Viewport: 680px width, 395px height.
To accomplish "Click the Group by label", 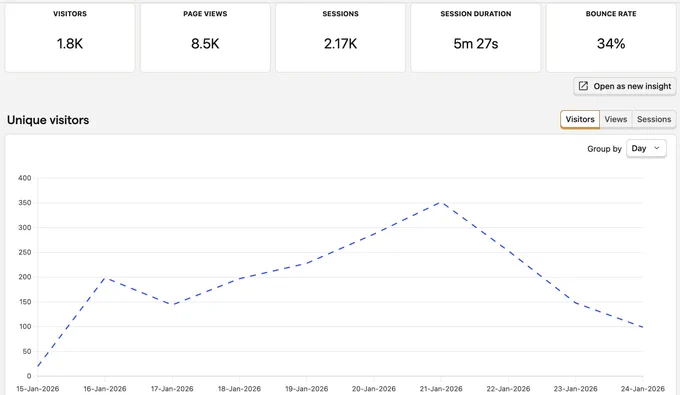I will (604, 149).
